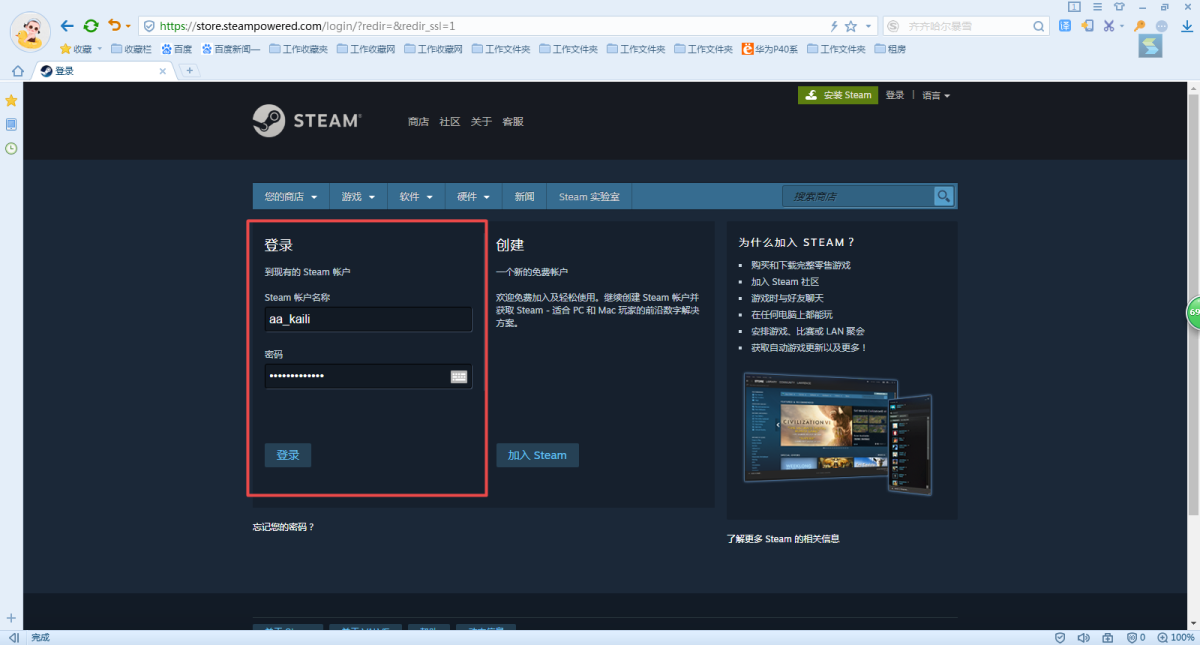Open the virtual keyboard icon in password field
Image resolution: width=1200 pixels, height=645 pixels.
pos(459,376)
